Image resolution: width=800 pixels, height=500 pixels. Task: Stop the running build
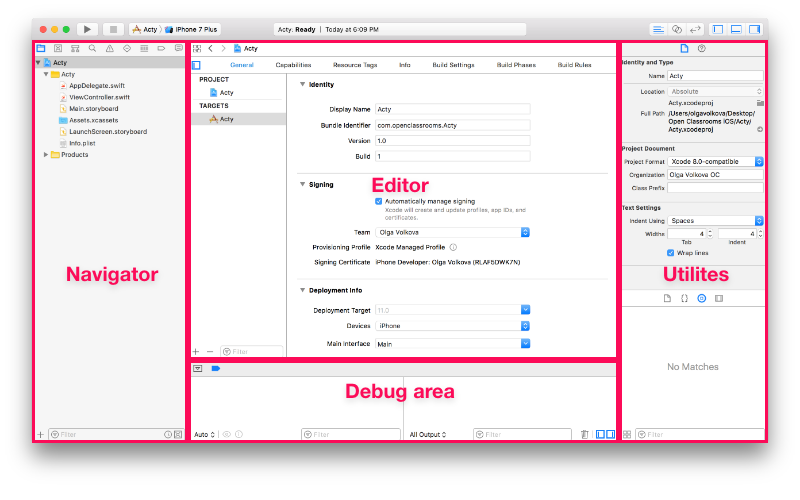[113, 29]
